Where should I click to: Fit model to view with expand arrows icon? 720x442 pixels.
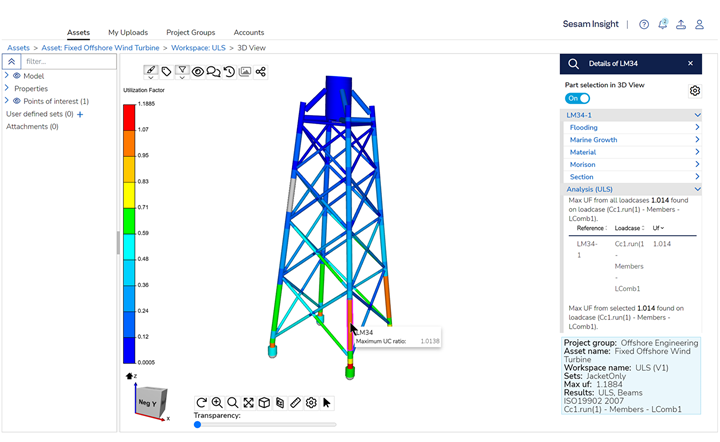tap(248, 403)
